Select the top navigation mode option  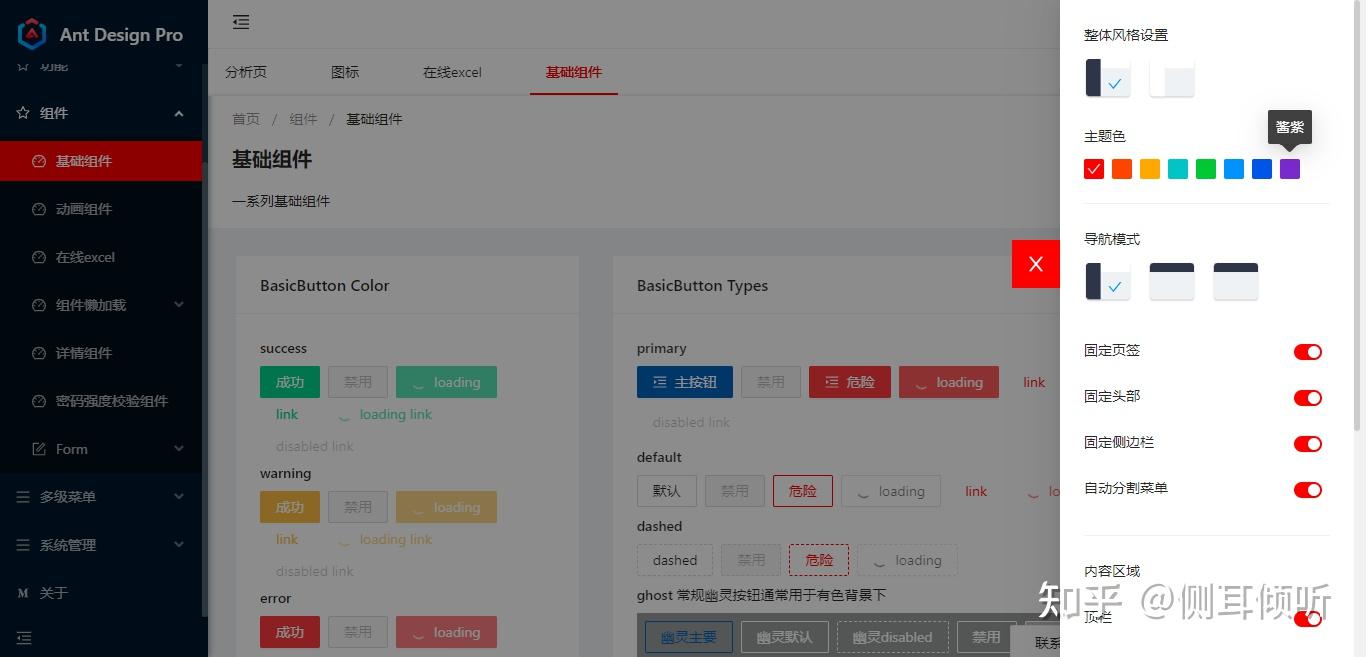tap(1171, 281)
